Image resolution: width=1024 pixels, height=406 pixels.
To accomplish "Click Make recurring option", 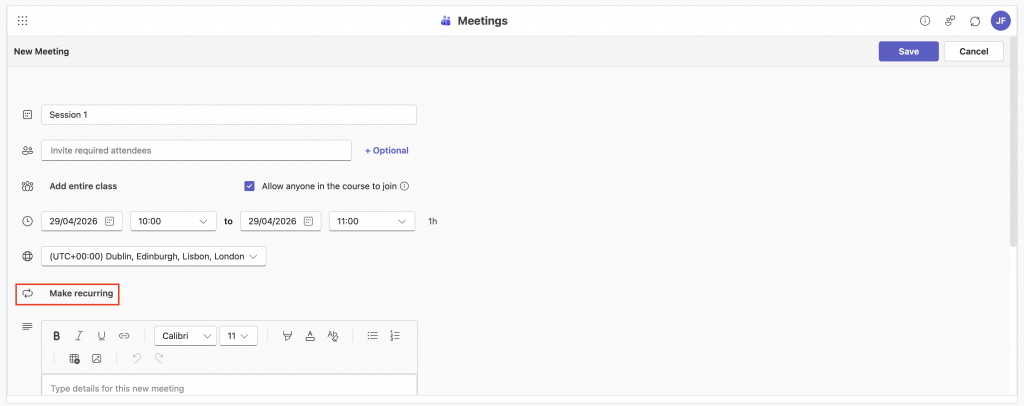I will pos(81,294).
